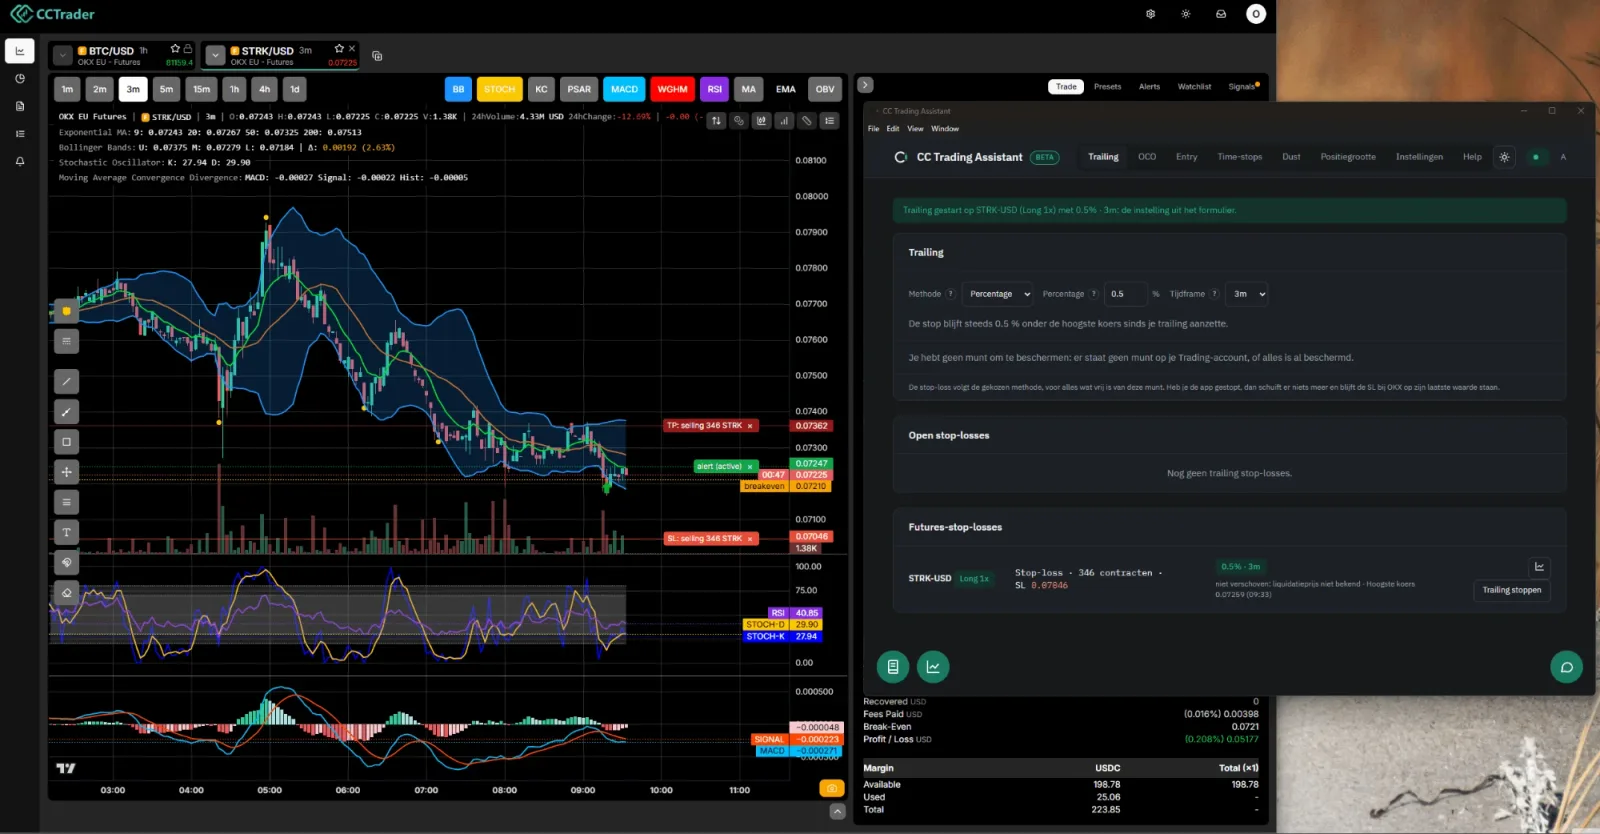The height and width of the screenshot is (834, 1600).
Task: Open the Methode Percentage dropdown
Action: coord(999,294)
